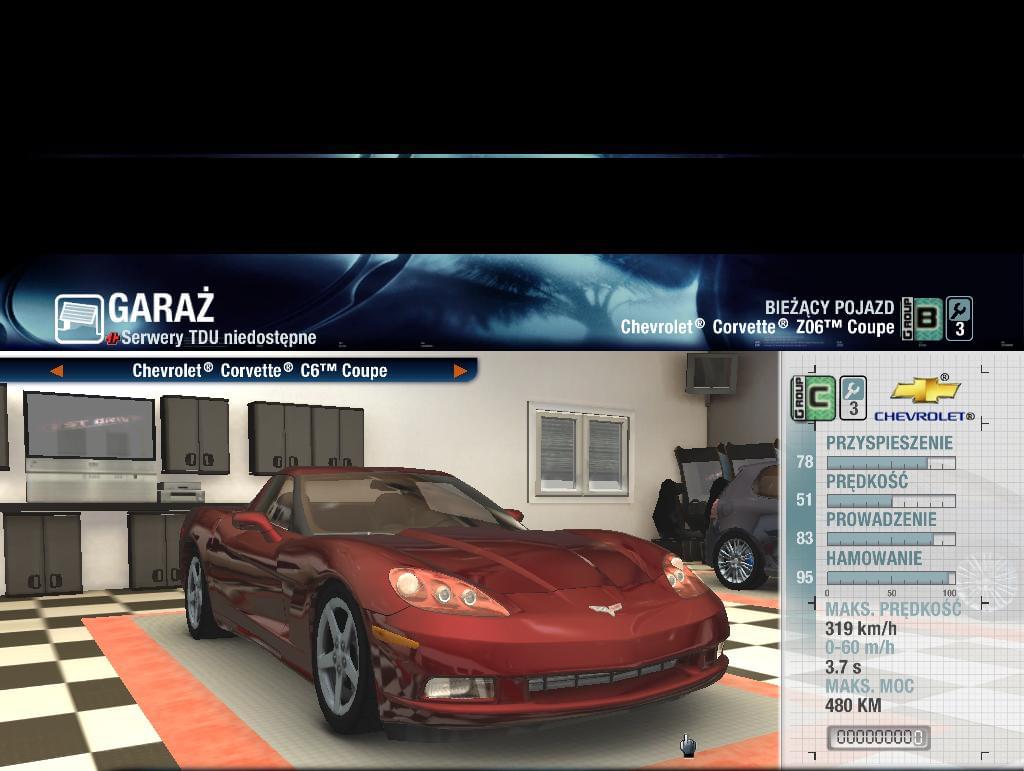Click the PRĘDKOŚĆ stat bar
1024x771 pixels.
click(x=891, y=501)
